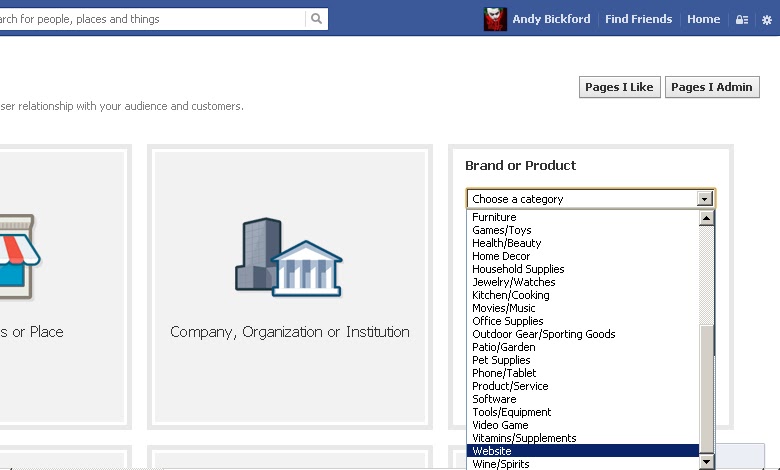Go to Home in top bar
780x470 pixels.
pyautogui.click(x=703, y=19)
